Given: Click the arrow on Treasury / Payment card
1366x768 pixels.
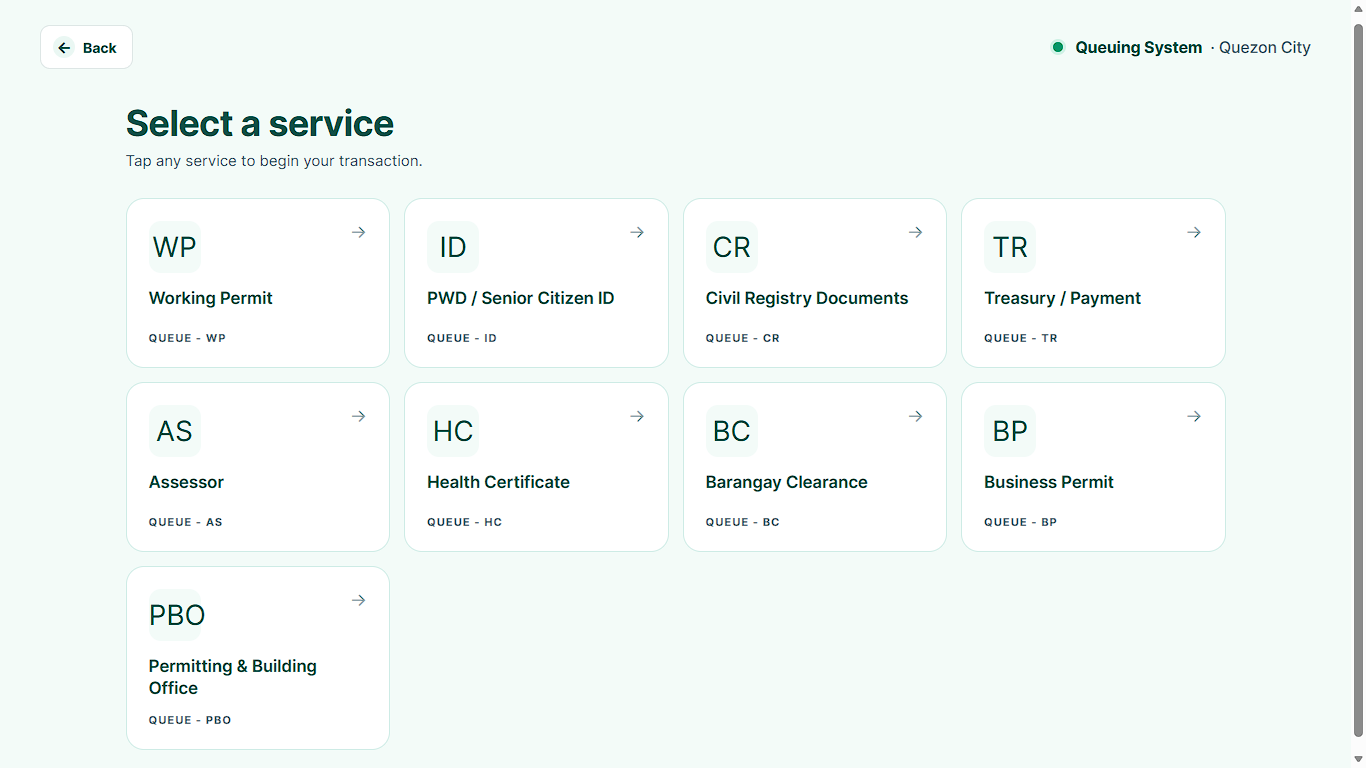Looking at the screenshot, I should click(1194, 232).
